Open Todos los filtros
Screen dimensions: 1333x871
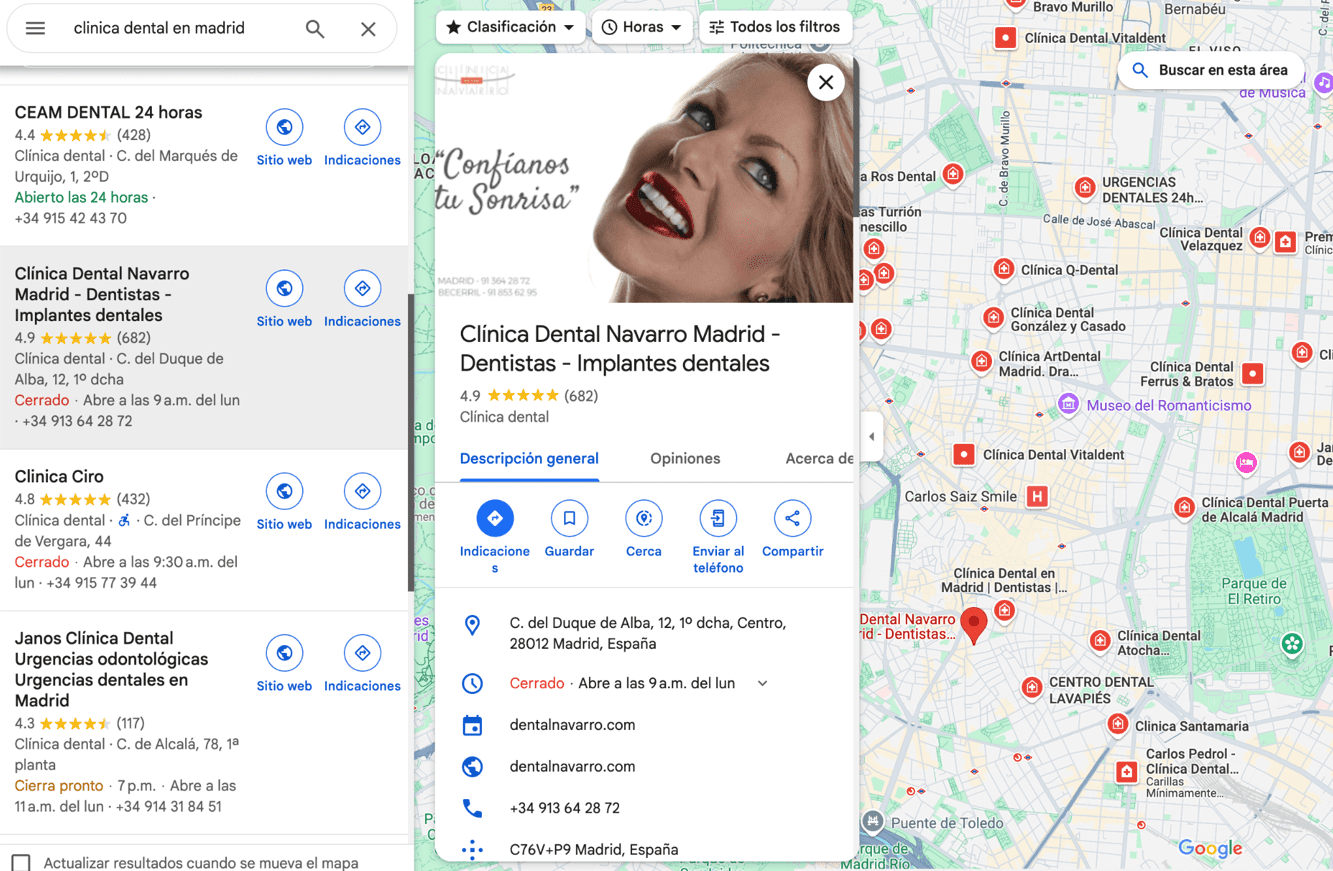(x=775, y=27)
